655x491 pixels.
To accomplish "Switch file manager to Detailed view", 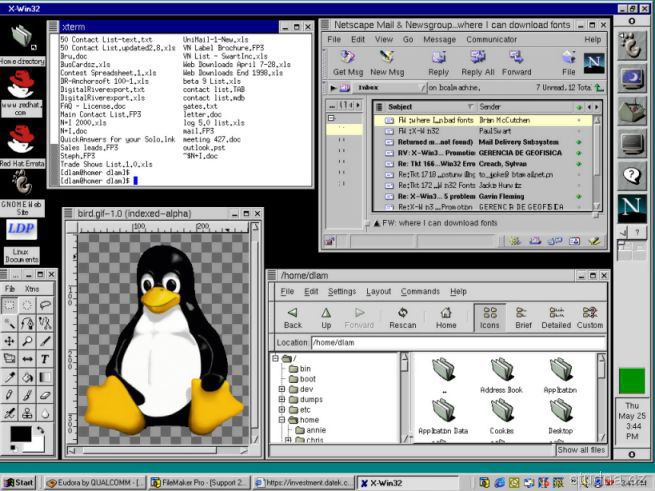I will coord(556,316).
